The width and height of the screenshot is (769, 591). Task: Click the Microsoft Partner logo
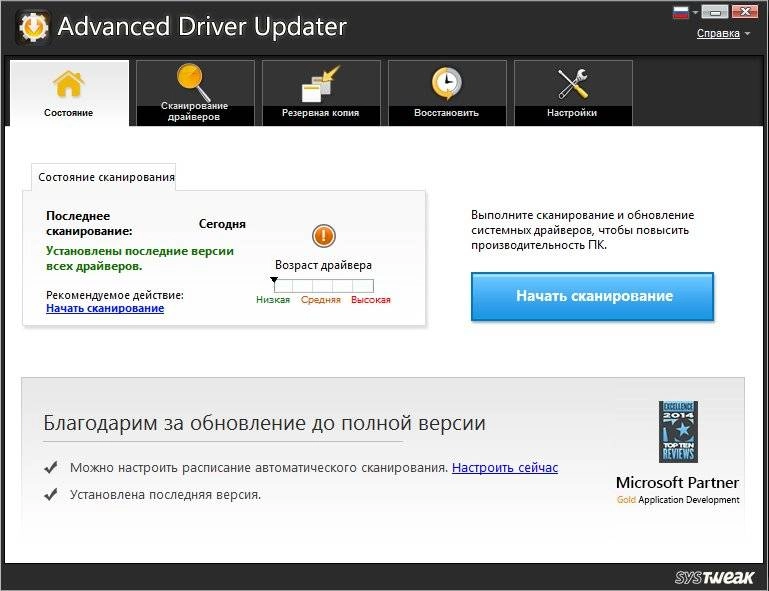(x=678, y=489)
